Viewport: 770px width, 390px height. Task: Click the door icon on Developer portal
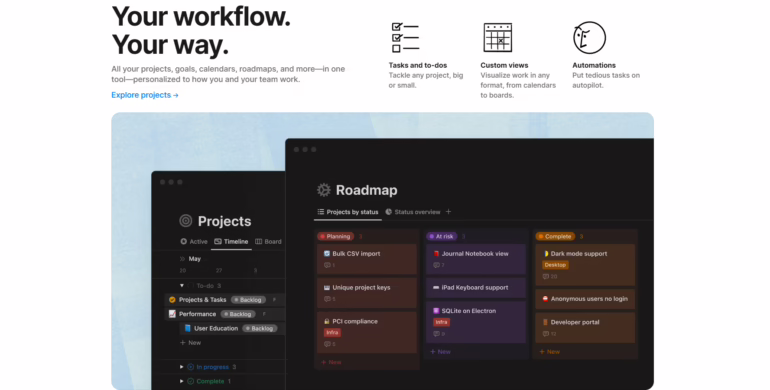tap(545, 322)
